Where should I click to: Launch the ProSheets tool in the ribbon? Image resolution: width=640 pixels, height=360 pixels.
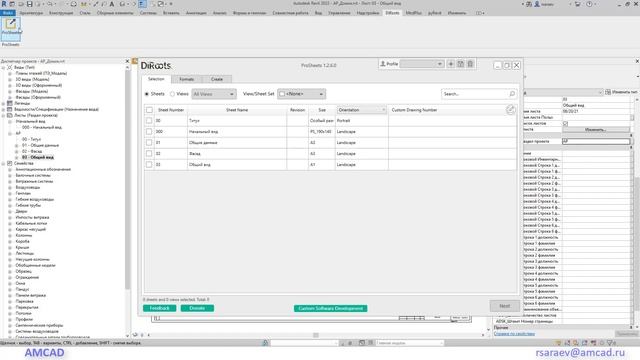point(11,28)
